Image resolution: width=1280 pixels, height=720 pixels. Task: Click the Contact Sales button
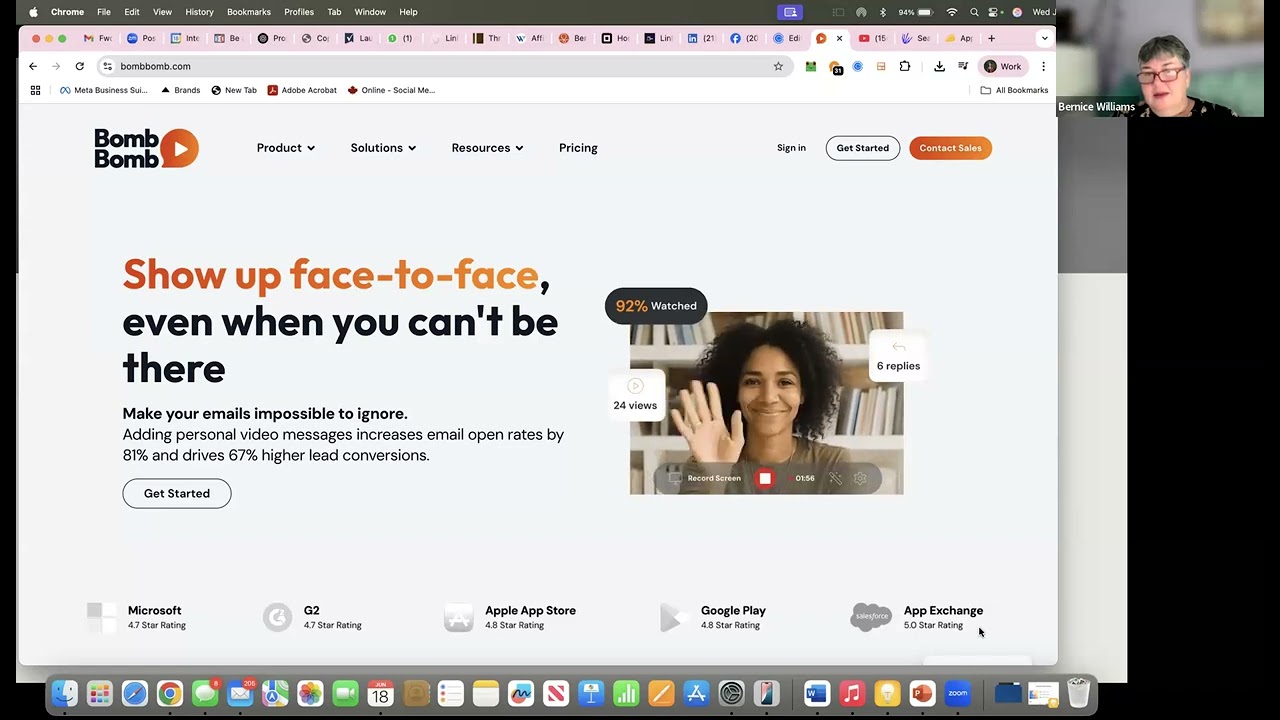950,148
